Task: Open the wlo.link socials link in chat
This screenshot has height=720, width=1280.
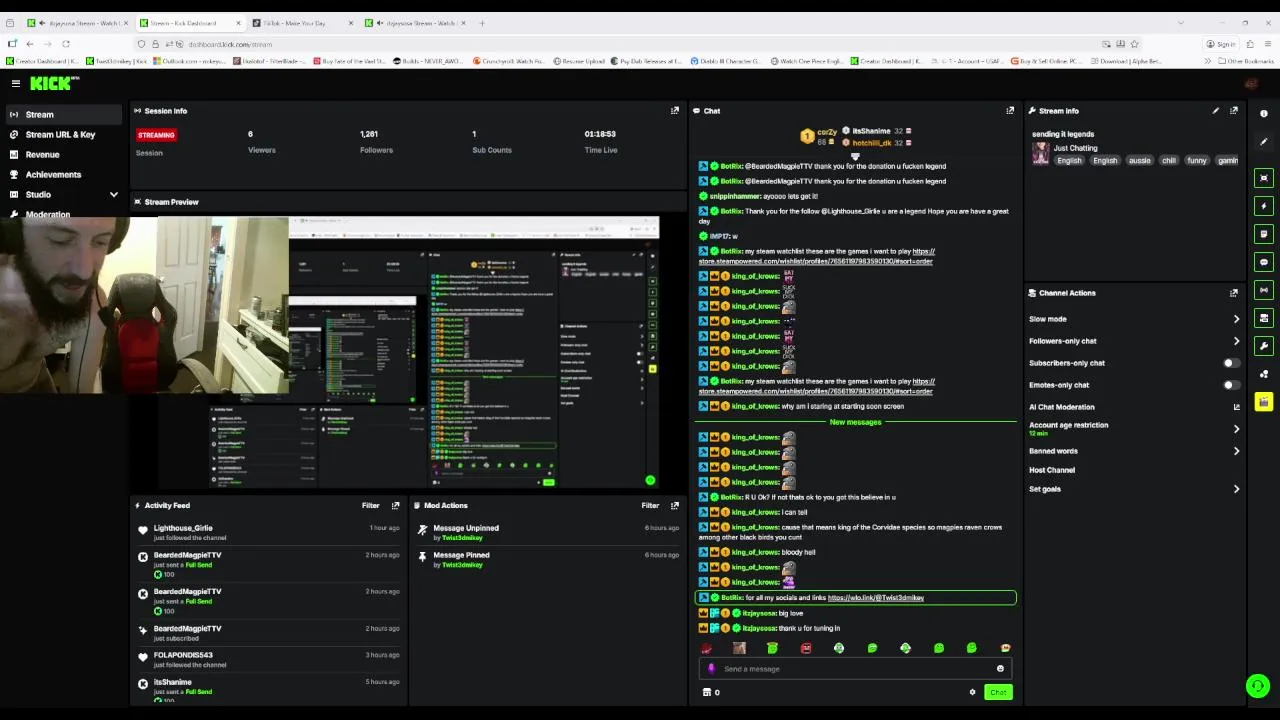Action: (876, 598)
